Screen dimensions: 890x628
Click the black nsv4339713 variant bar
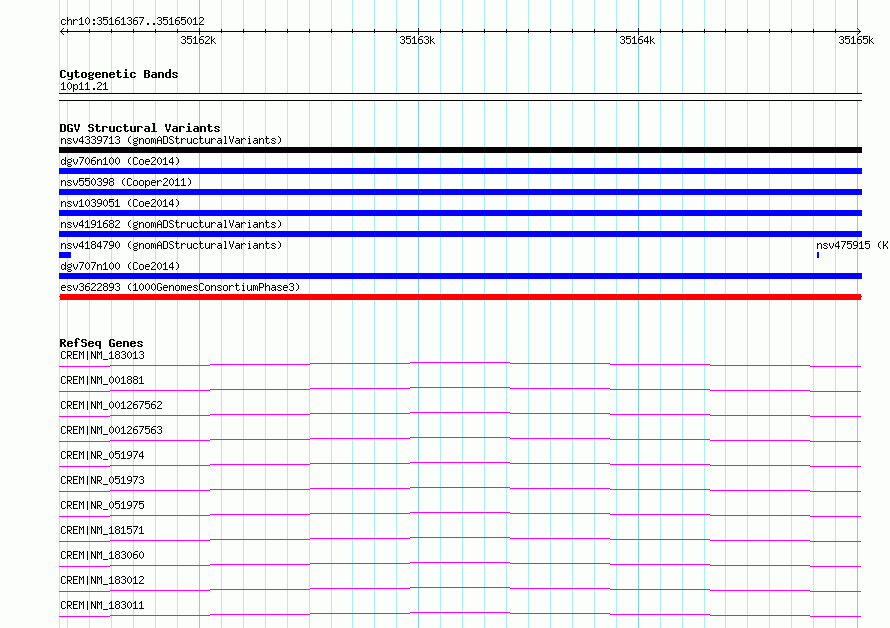point(460,150)
